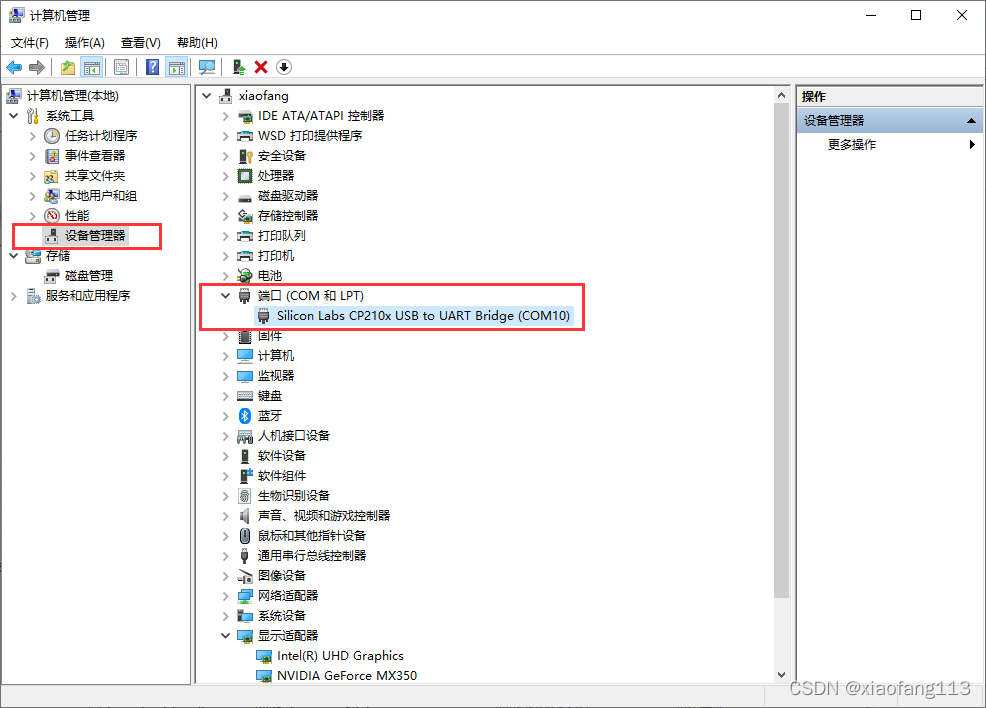The height and width of the screenshot is (708, 986).
Task: Click the 声音、视频和游戏控制器 speaker icon
Action: (245, 516)
